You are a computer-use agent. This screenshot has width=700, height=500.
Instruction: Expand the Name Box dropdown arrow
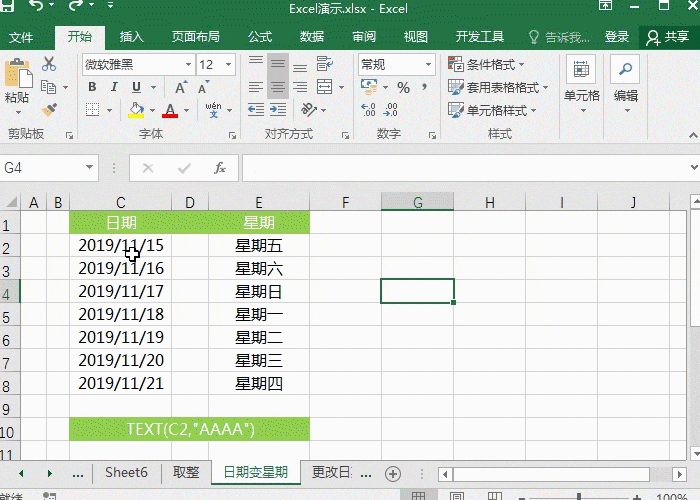tap(89, 167)
